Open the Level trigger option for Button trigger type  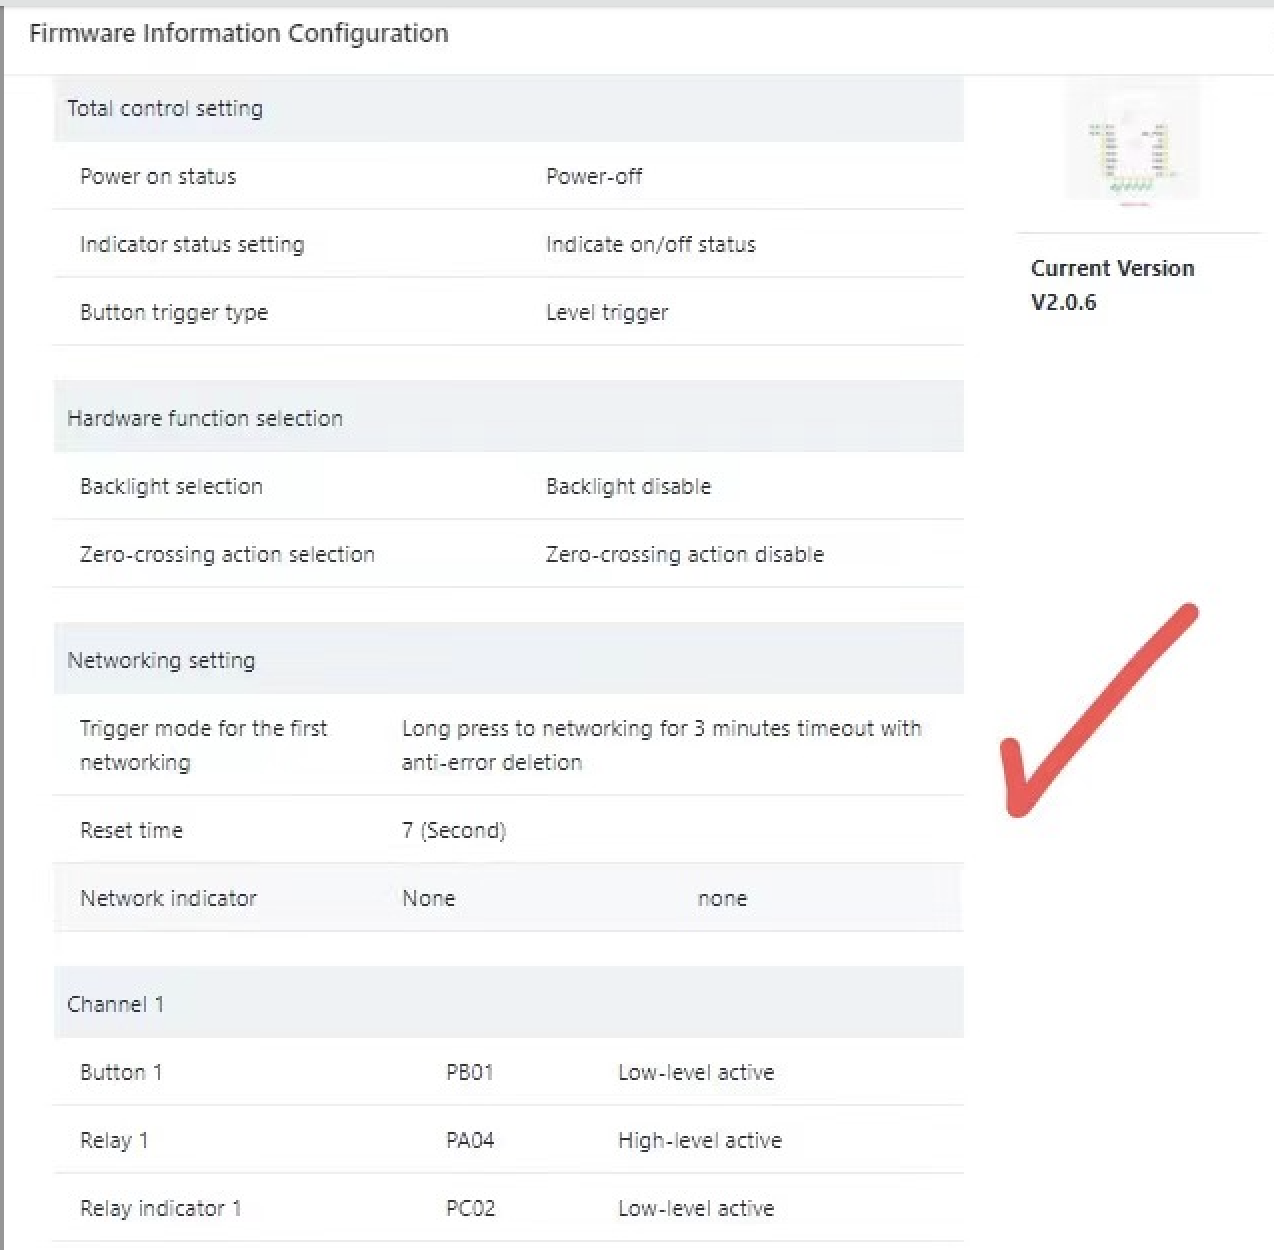pyautogui.click(x=607, y=312)
